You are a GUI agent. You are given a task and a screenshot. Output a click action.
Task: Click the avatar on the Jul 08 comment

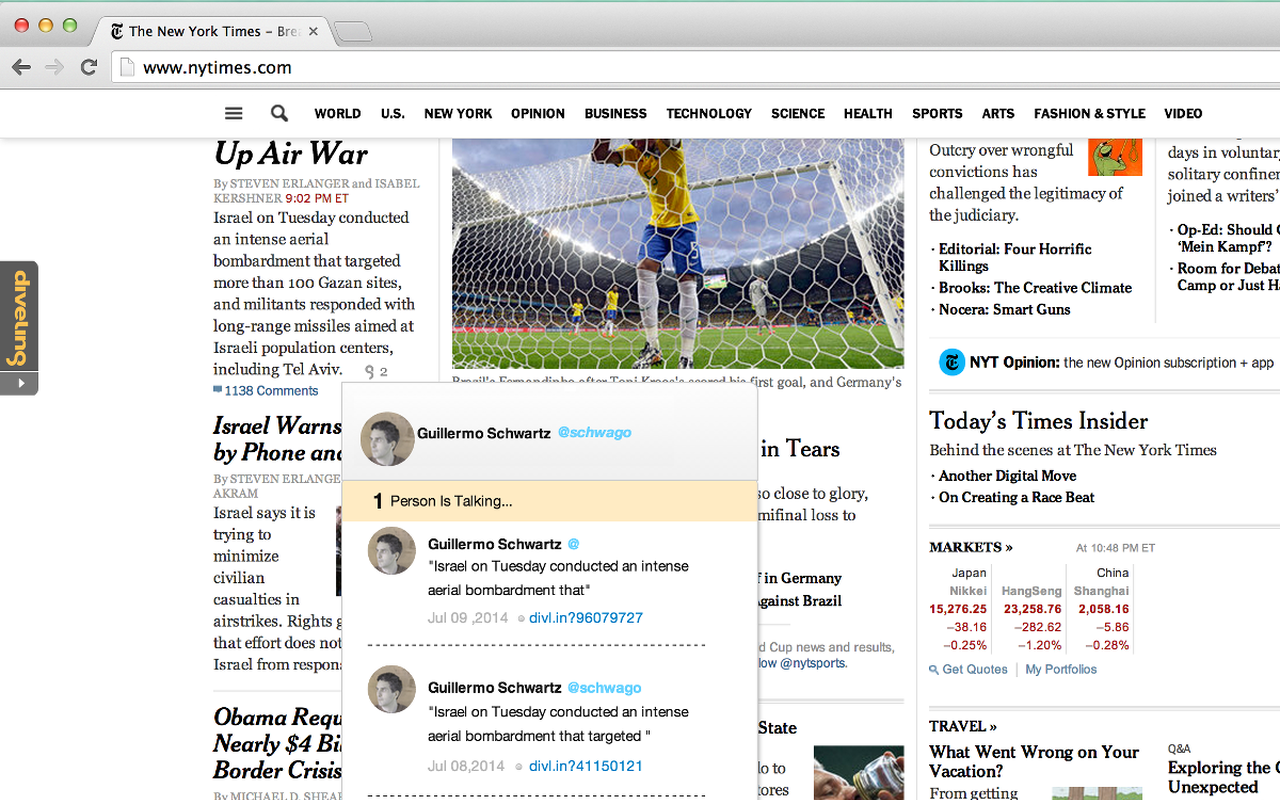pos(392,690)
